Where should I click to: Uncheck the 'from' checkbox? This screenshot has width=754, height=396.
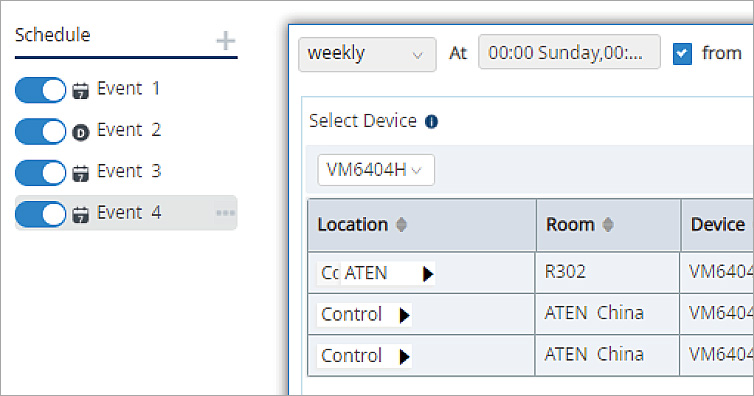tap(682, 53)
